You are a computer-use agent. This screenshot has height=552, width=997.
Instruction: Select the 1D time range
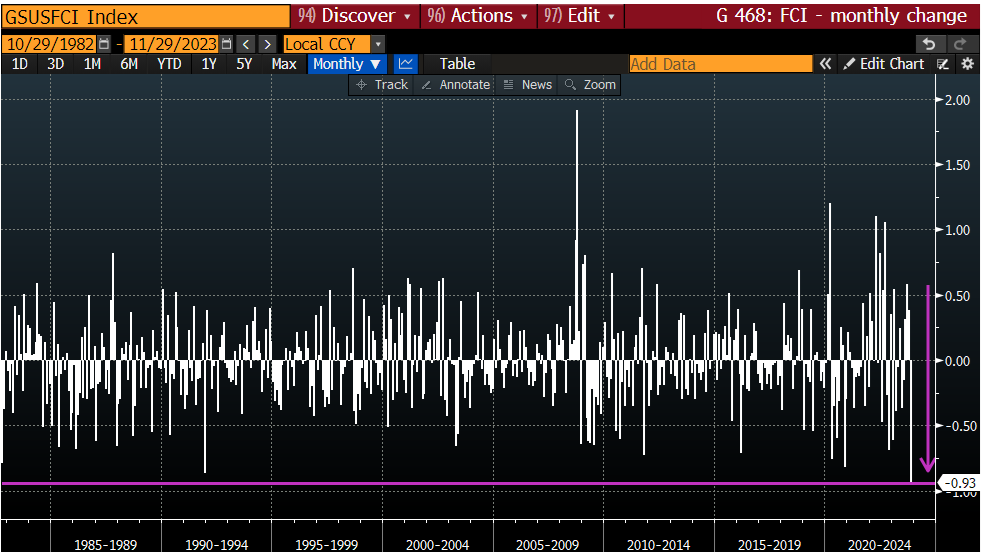pos(20,64)
